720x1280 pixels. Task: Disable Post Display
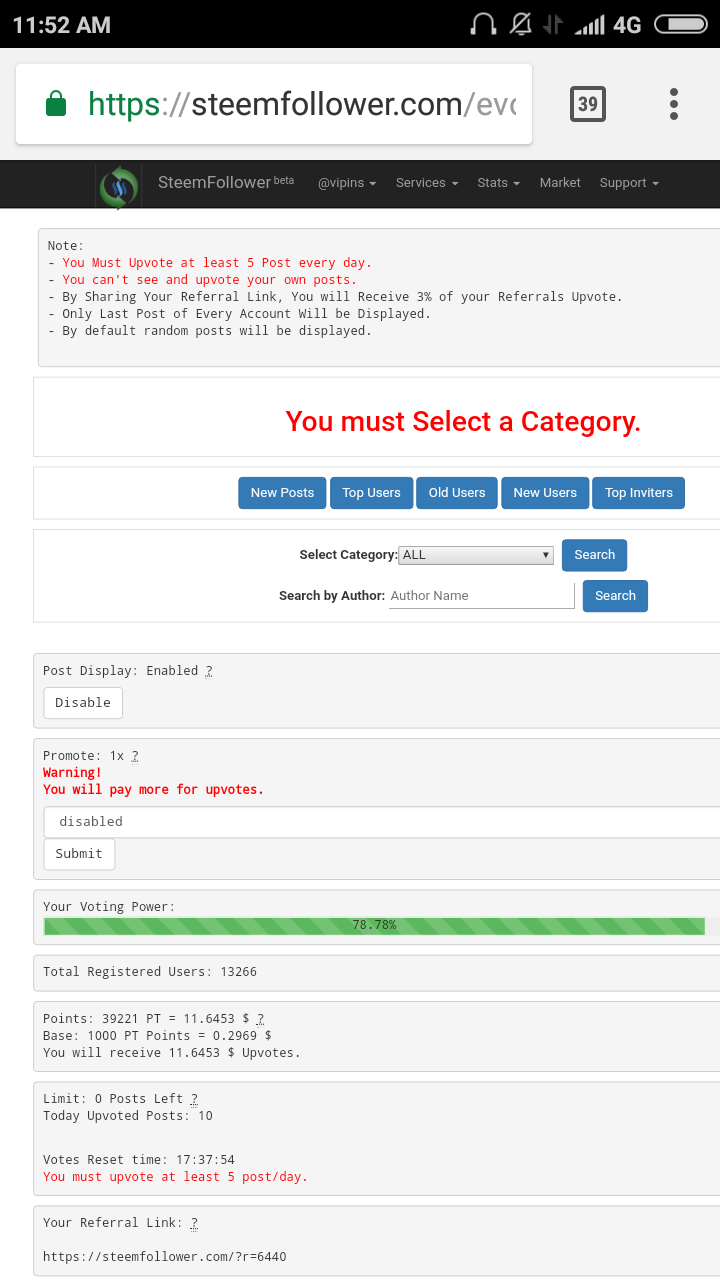[83, 703]
